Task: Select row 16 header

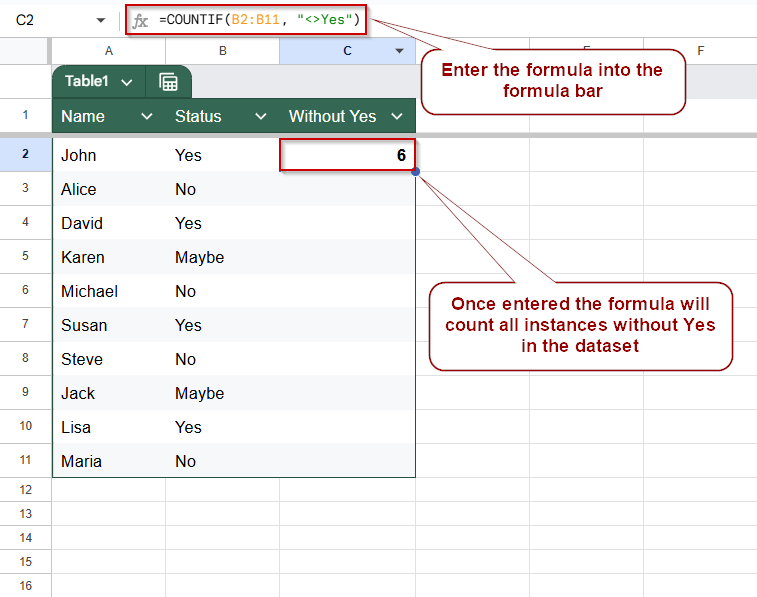Action: [x=25, y=585]
